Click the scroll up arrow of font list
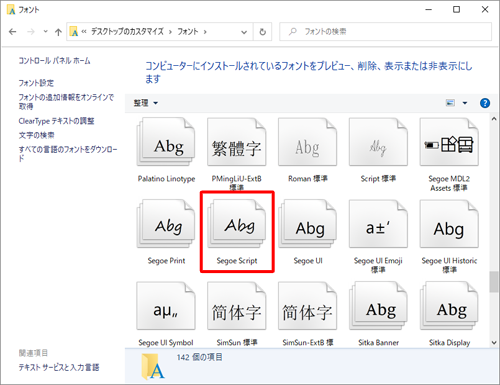Image resolution: width=500 pixels, height=385 pixels. (x=494, y=119)
